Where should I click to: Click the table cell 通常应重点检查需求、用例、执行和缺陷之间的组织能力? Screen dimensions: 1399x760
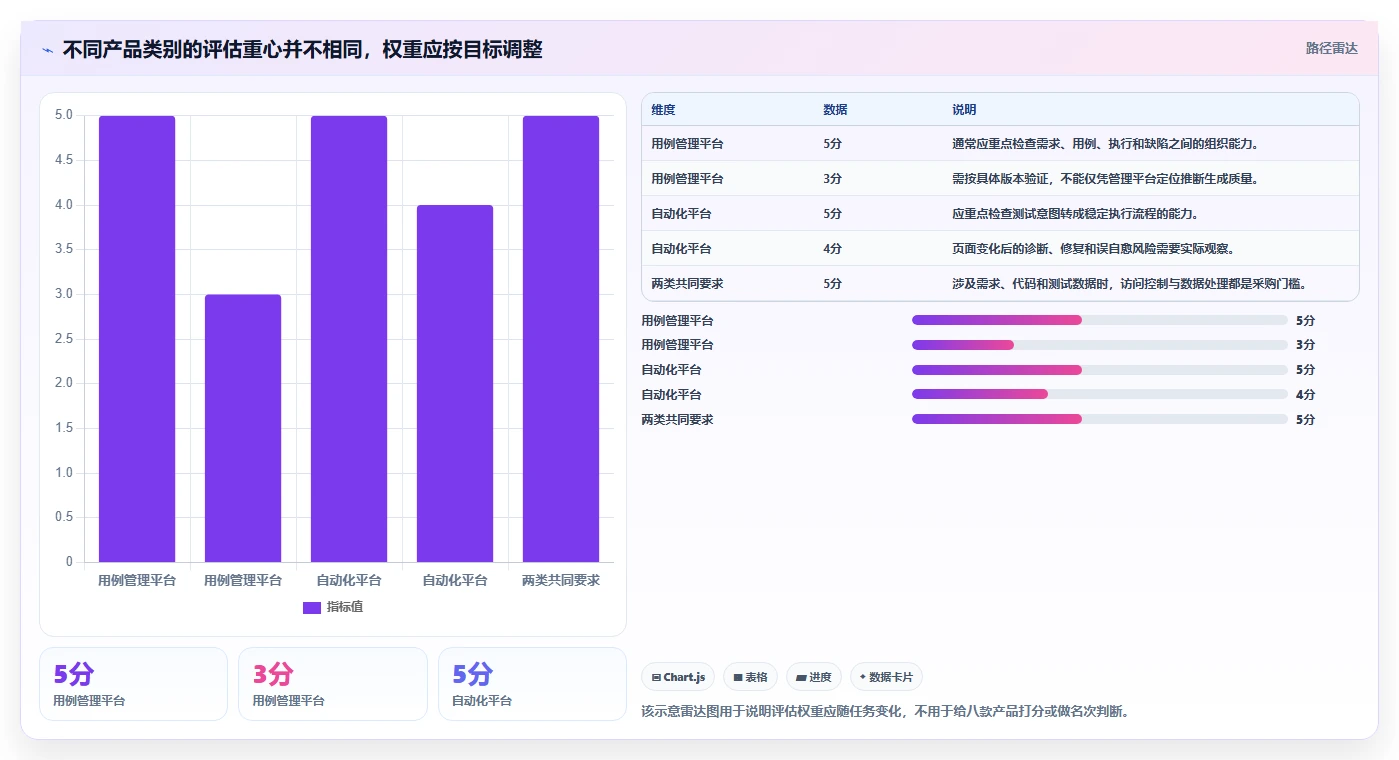[1105, 144]
